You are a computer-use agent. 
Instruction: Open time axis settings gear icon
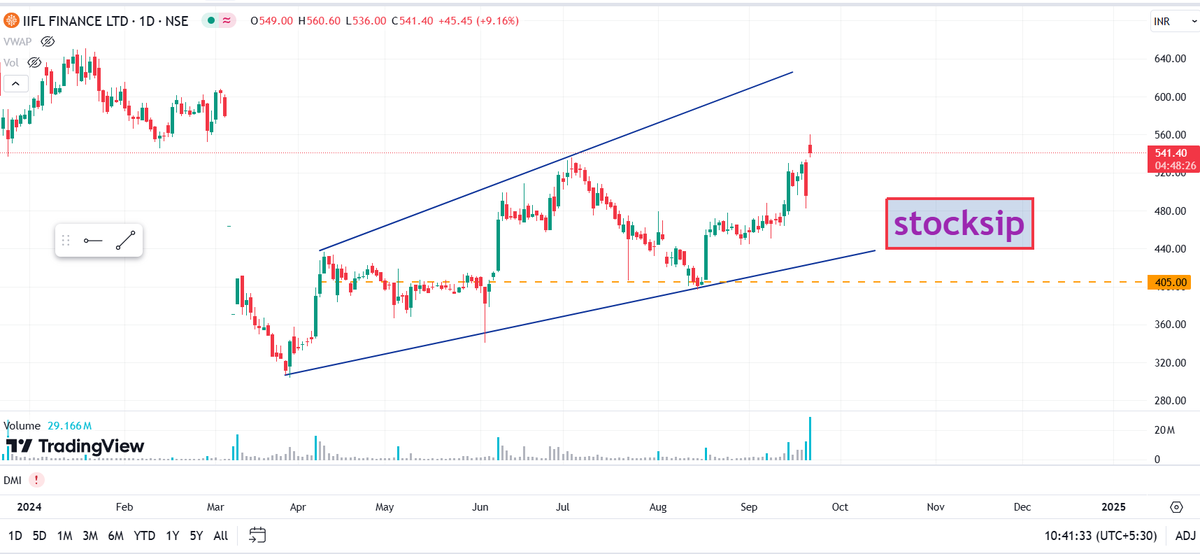click(x=1176, y=507)
